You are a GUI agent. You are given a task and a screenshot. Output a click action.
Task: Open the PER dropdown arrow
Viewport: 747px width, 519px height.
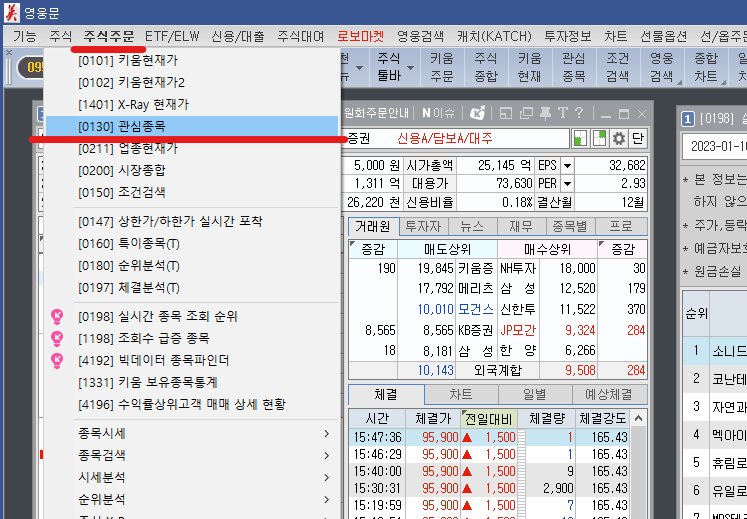[567, 184]
